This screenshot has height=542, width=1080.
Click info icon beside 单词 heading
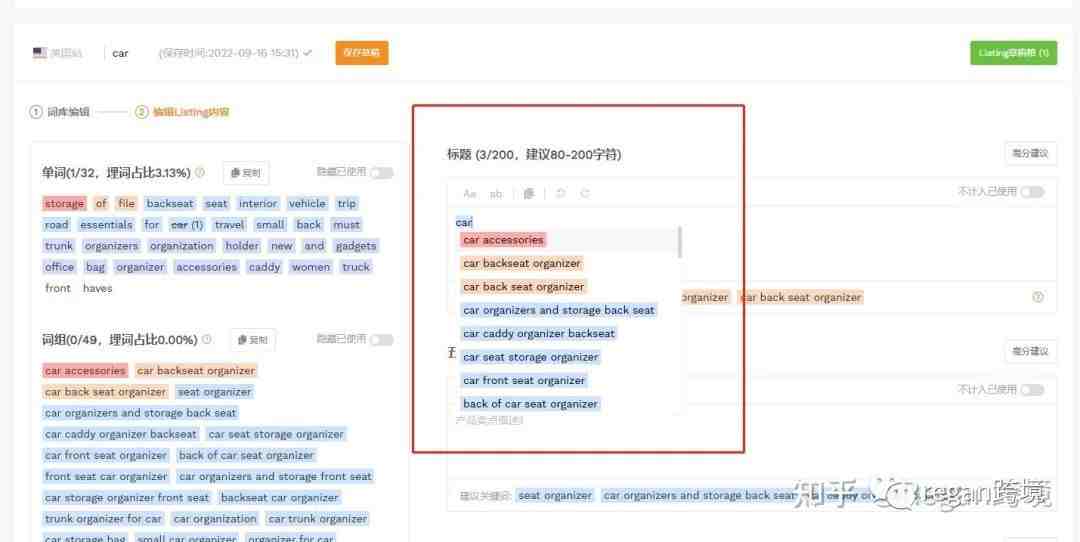[200, 173]
